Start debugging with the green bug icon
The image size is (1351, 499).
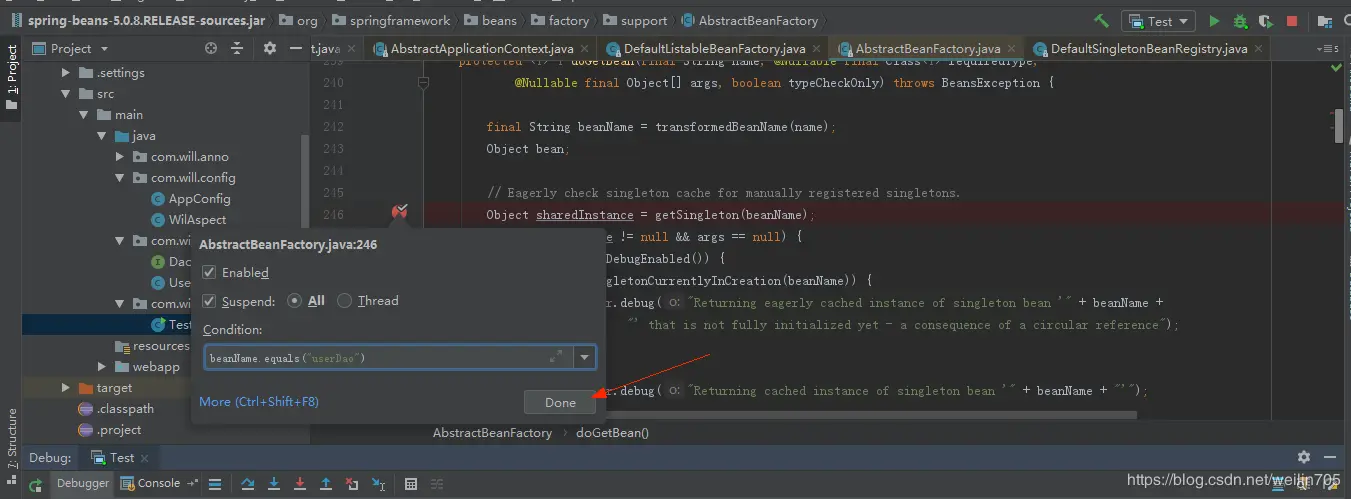(1240, 20)
